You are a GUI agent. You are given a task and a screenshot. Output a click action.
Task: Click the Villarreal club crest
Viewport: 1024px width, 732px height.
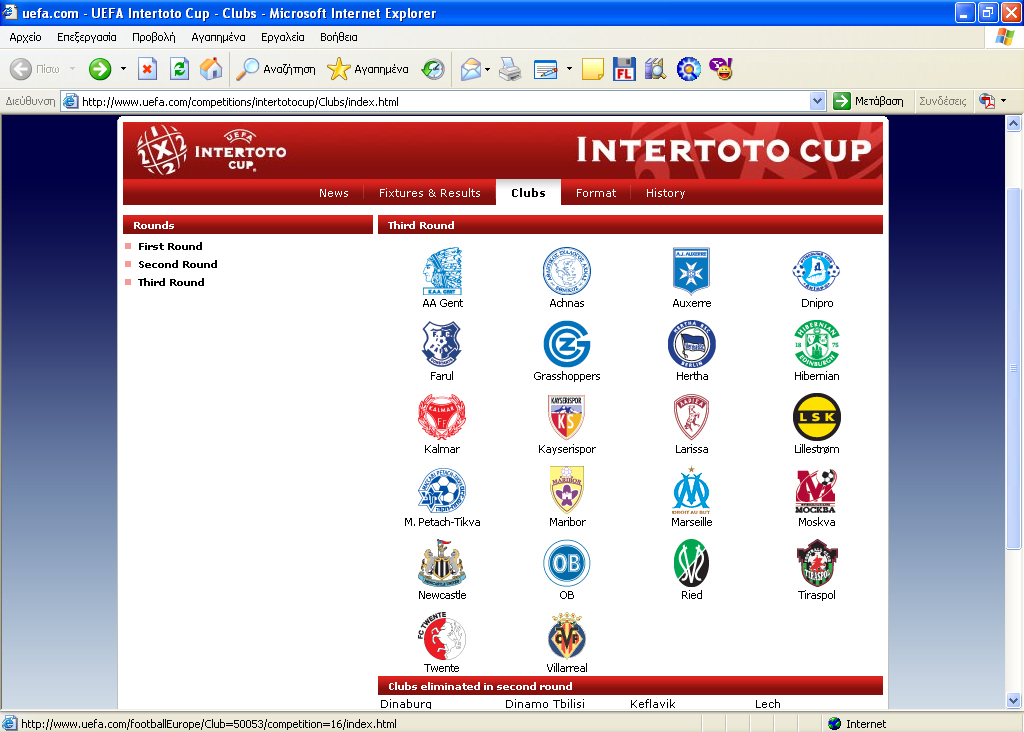(567, 636)
